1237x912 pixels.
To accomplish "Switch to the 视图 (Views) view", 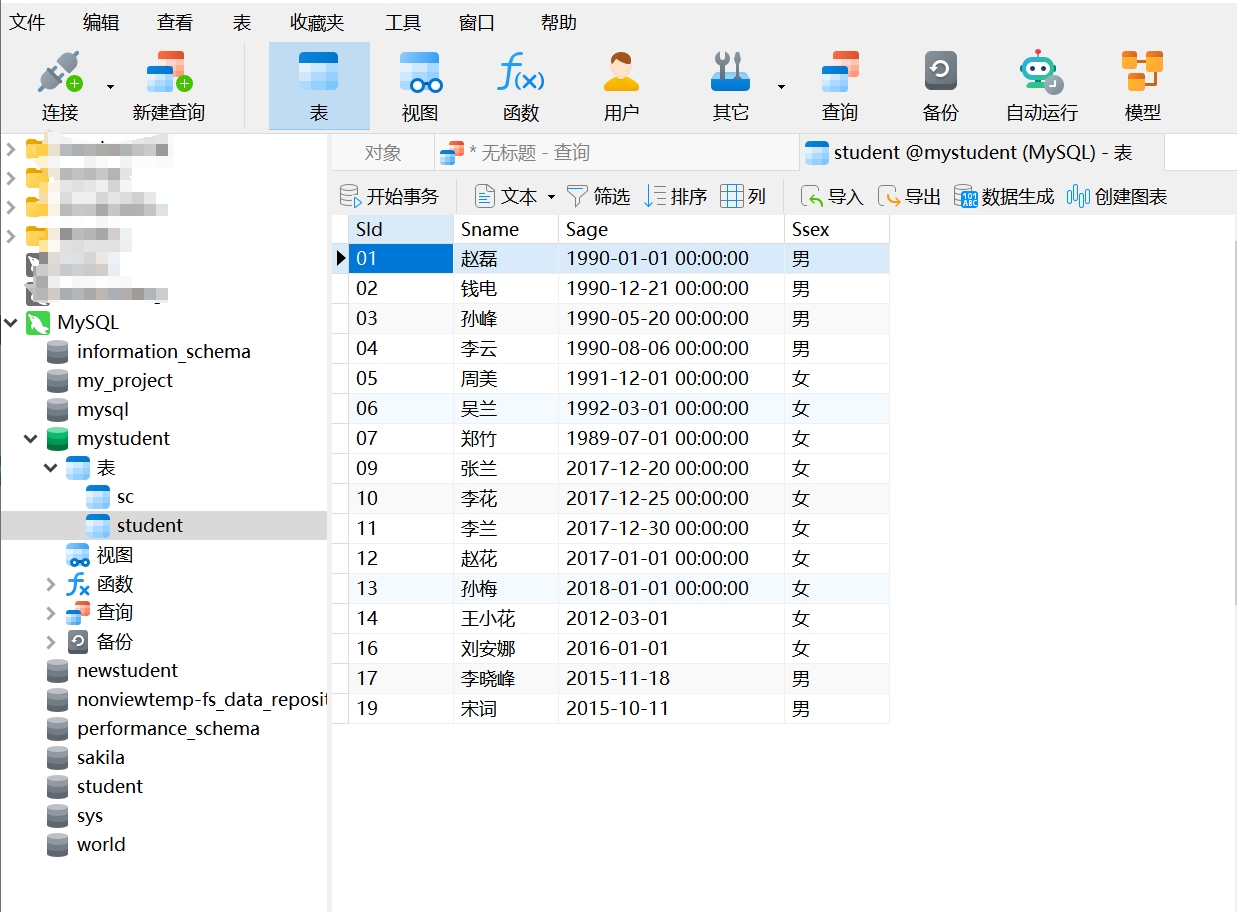I will click(x=419, y=85).
